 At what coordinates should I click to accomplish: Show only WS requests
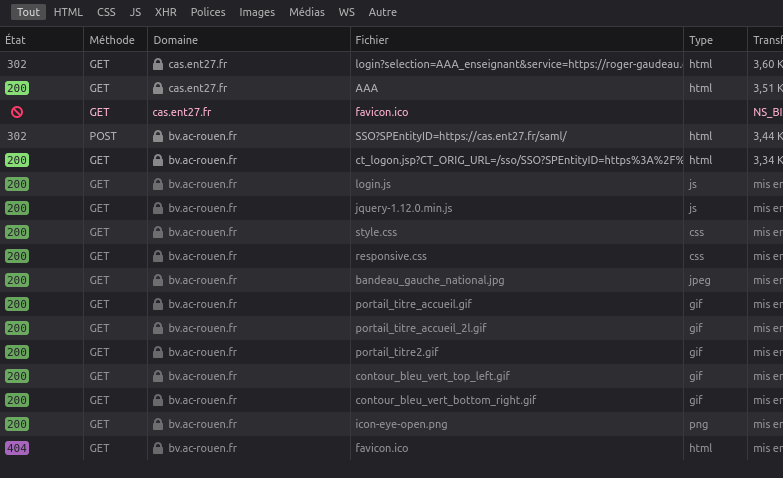point(346,12)
